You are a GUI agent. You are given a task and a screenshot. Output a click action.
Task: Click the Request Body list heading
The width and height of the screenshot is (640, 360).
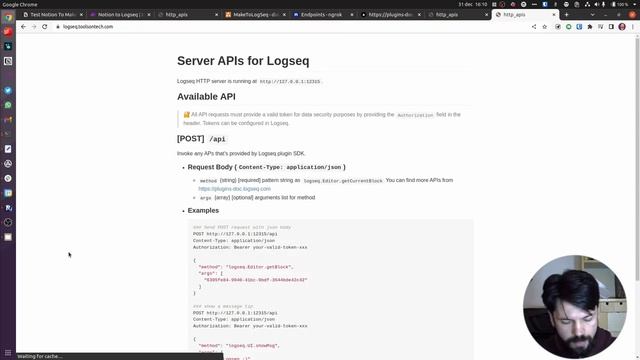(x=267, y=167)
